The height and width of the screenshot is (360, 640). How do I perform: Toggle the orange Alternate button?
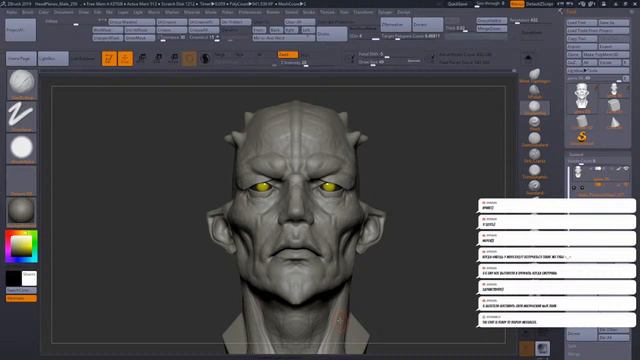21,298
